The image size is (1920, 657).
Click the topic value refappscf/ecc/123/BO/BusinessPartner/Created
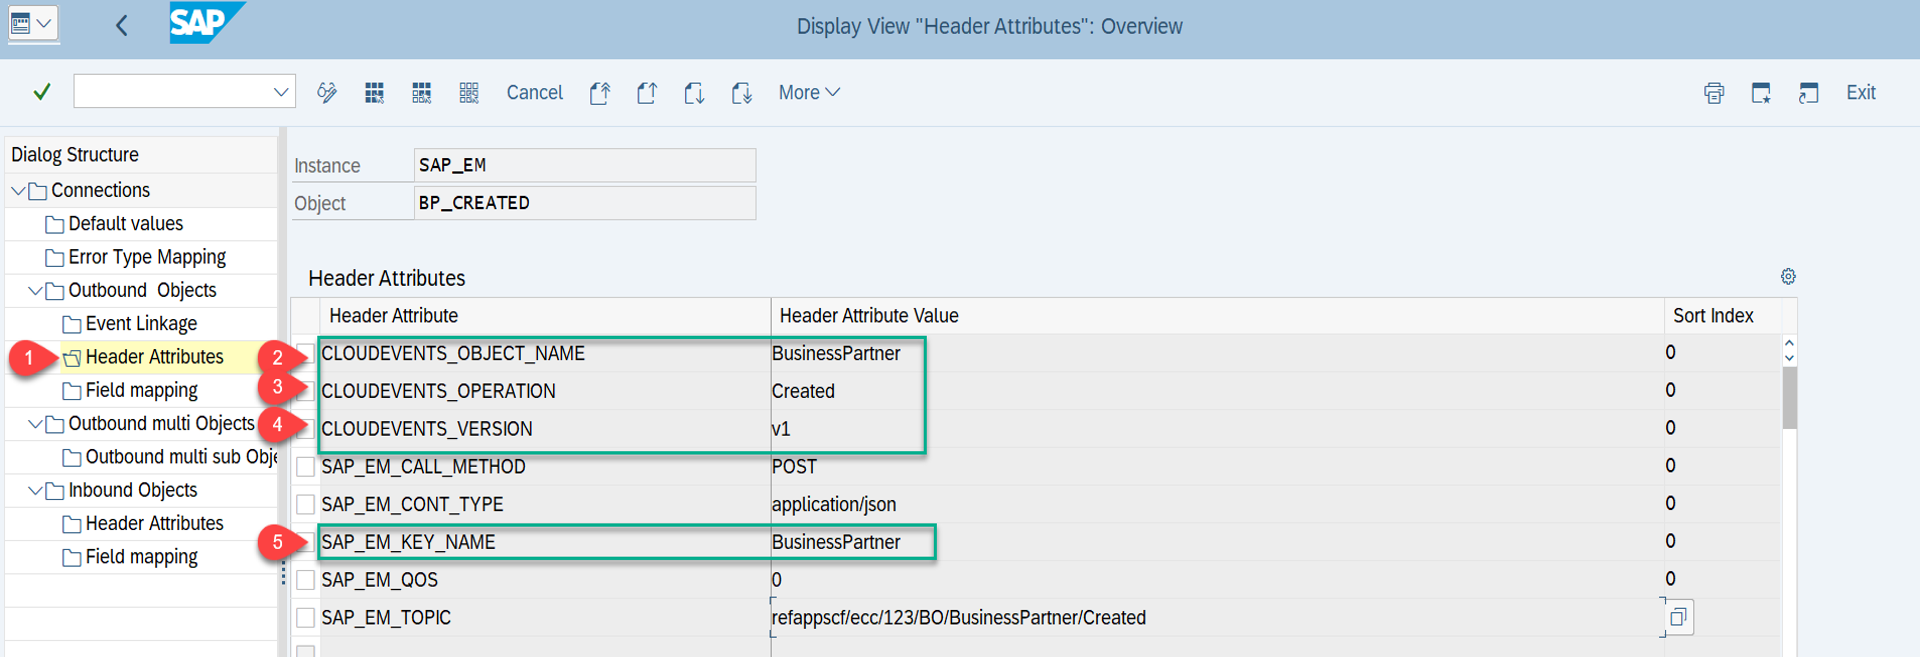[958, 618]
